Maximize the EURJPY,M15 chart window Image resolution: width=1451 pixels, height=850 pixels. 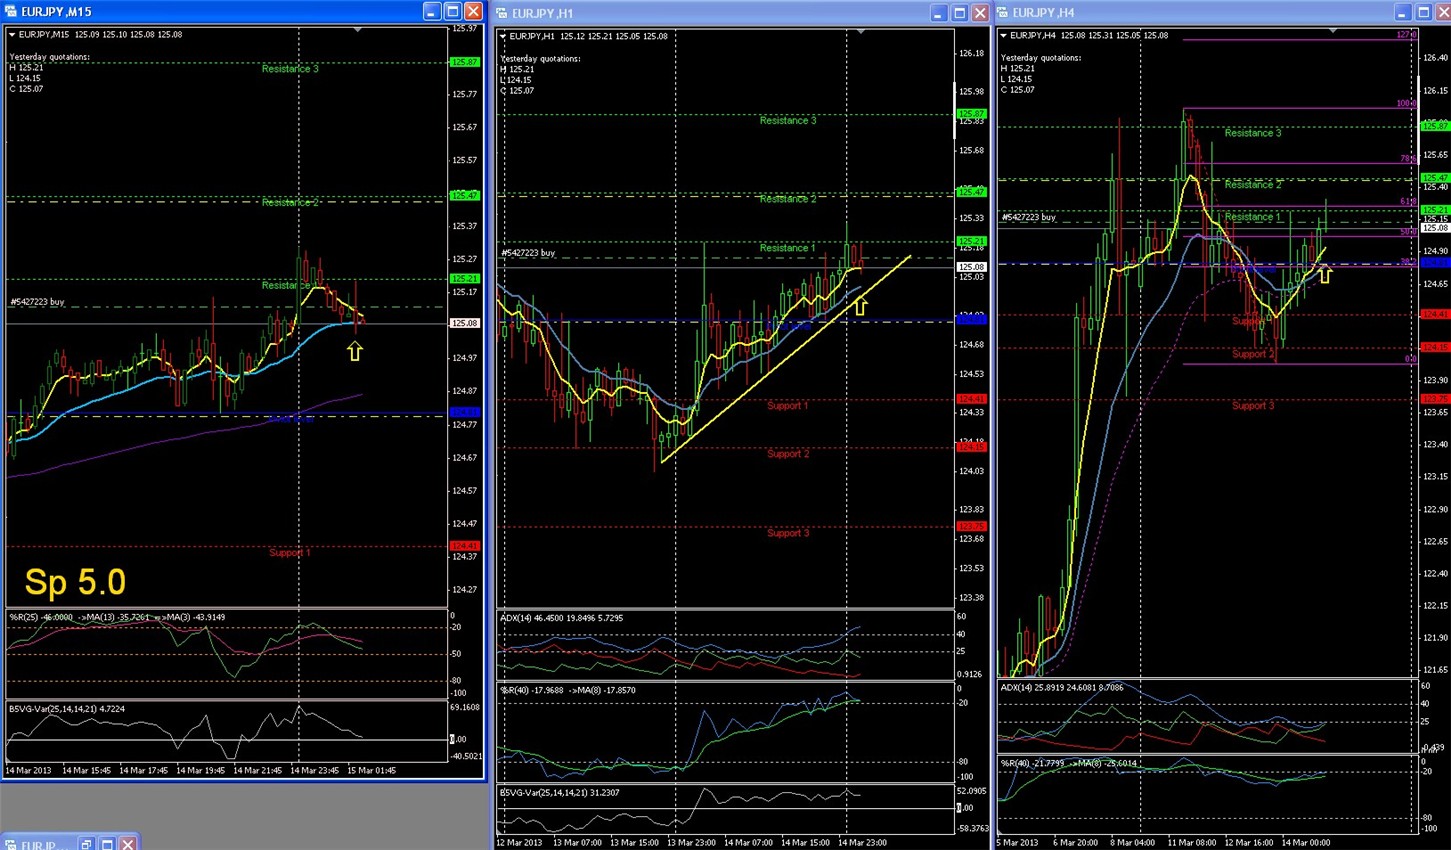452,11
